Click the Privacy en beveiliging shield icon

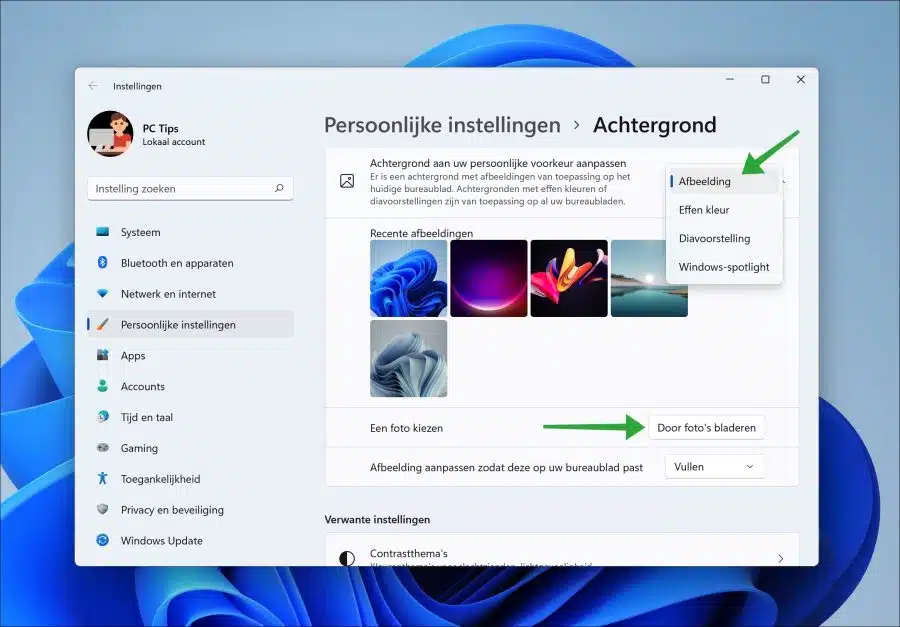point(103,509)
